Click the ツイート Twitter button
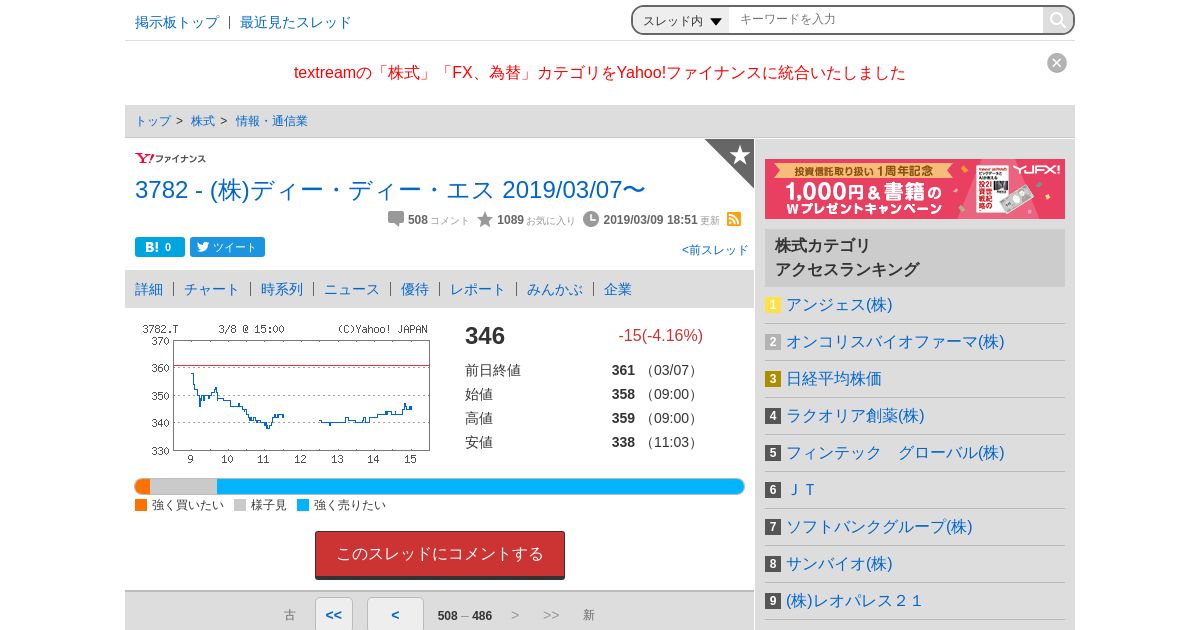The height and width of the screenshot is (630, 1200). 228,247
